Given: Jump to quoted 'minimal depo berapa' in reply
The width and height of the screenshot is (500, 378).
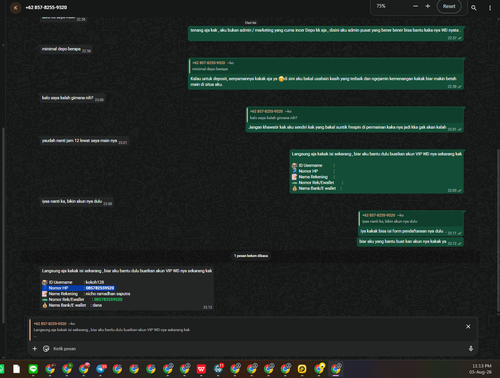Looking at the screenshot, I should pos(326,66).
